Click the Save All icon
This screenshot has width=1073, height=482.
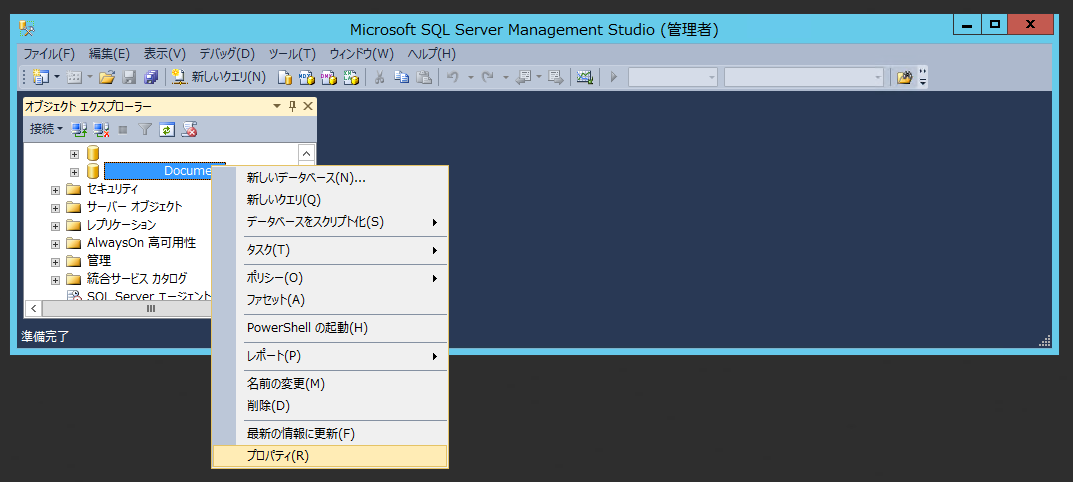tap(151, 77)
